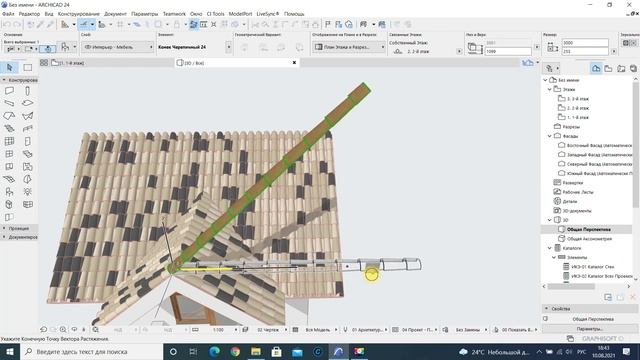Click the Undo arrow in the toolbar

[7, 24]
